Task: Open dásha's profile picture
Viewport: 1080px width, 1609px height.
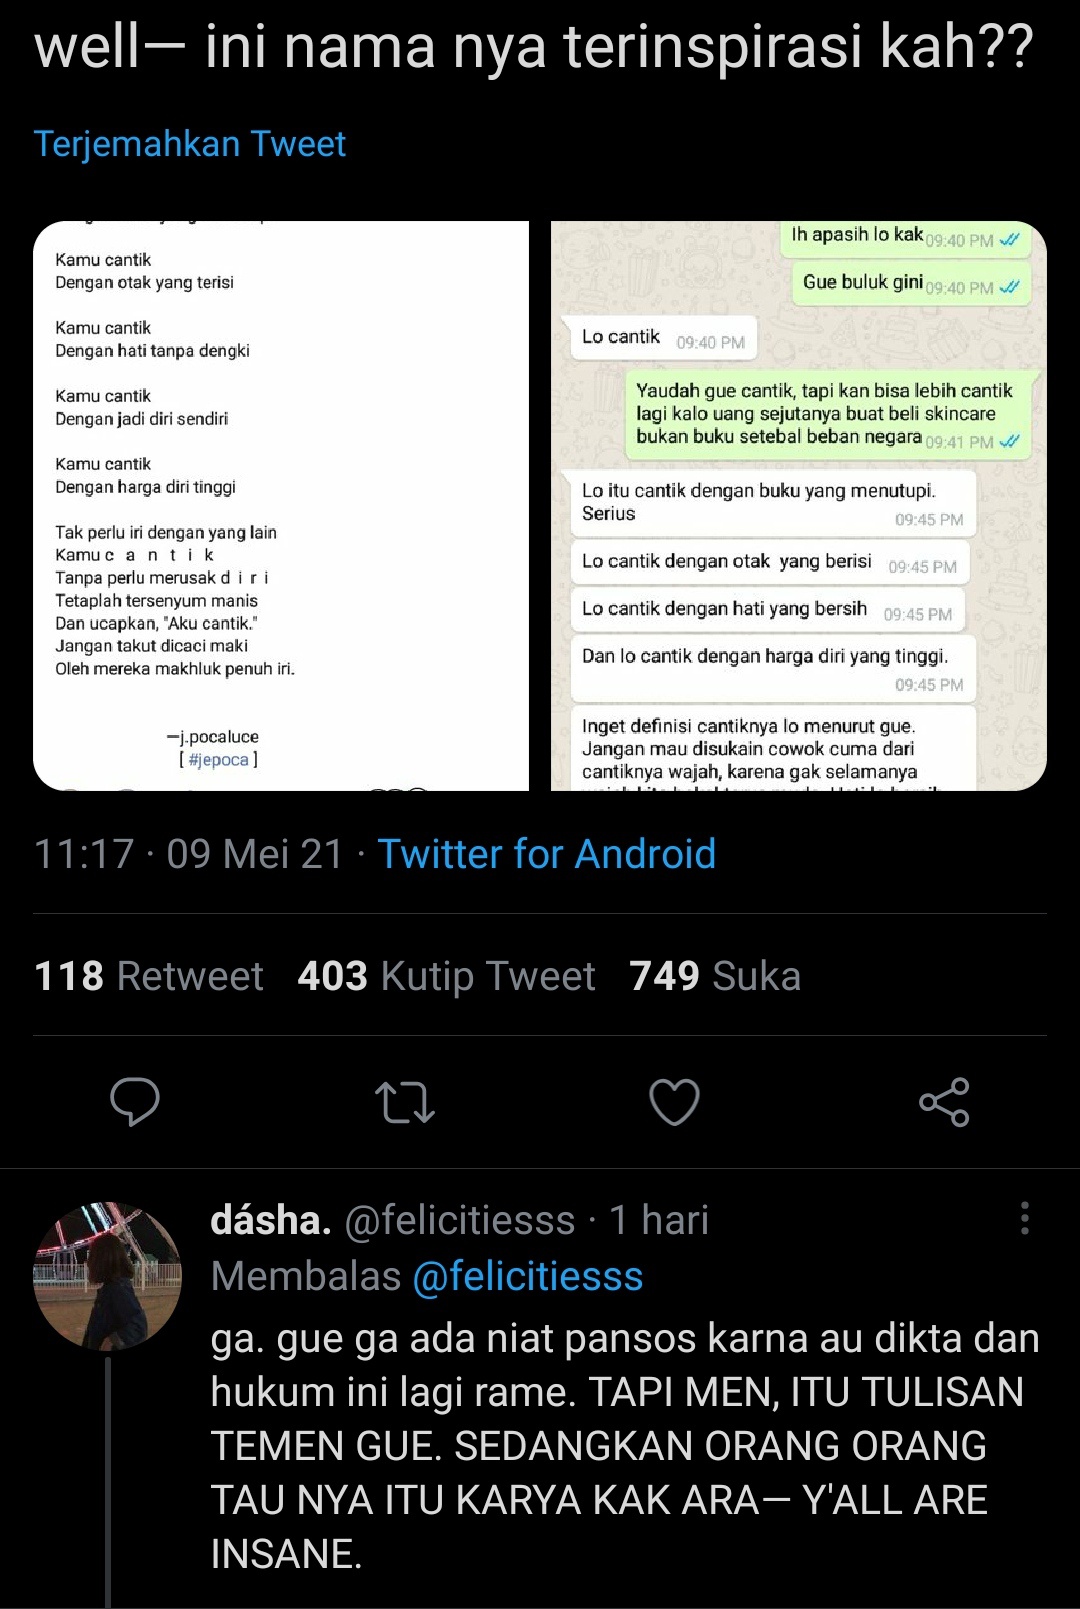Action: pos(108,1276)
